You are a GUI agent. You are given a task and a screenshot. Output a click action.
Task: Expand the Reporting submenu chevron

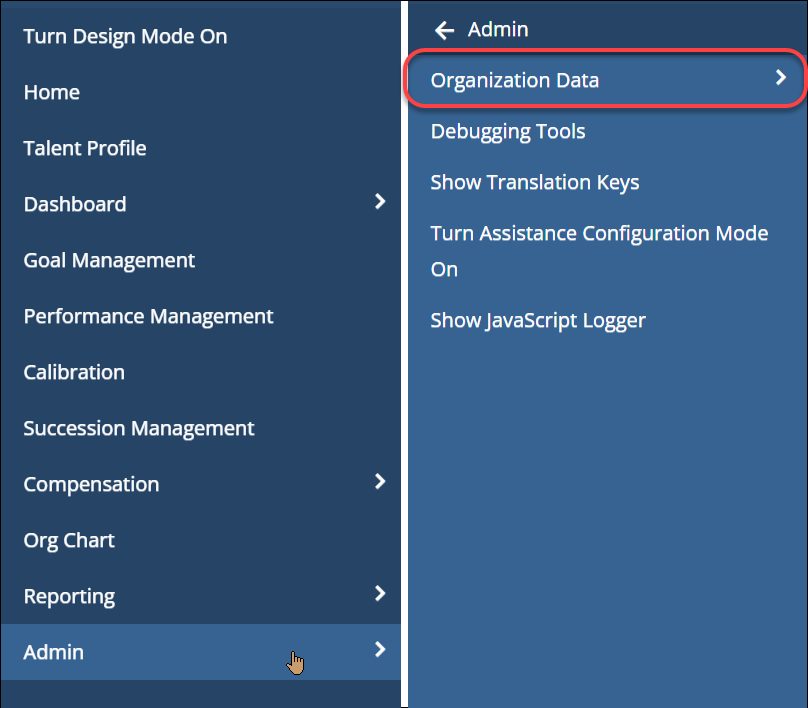380,594
